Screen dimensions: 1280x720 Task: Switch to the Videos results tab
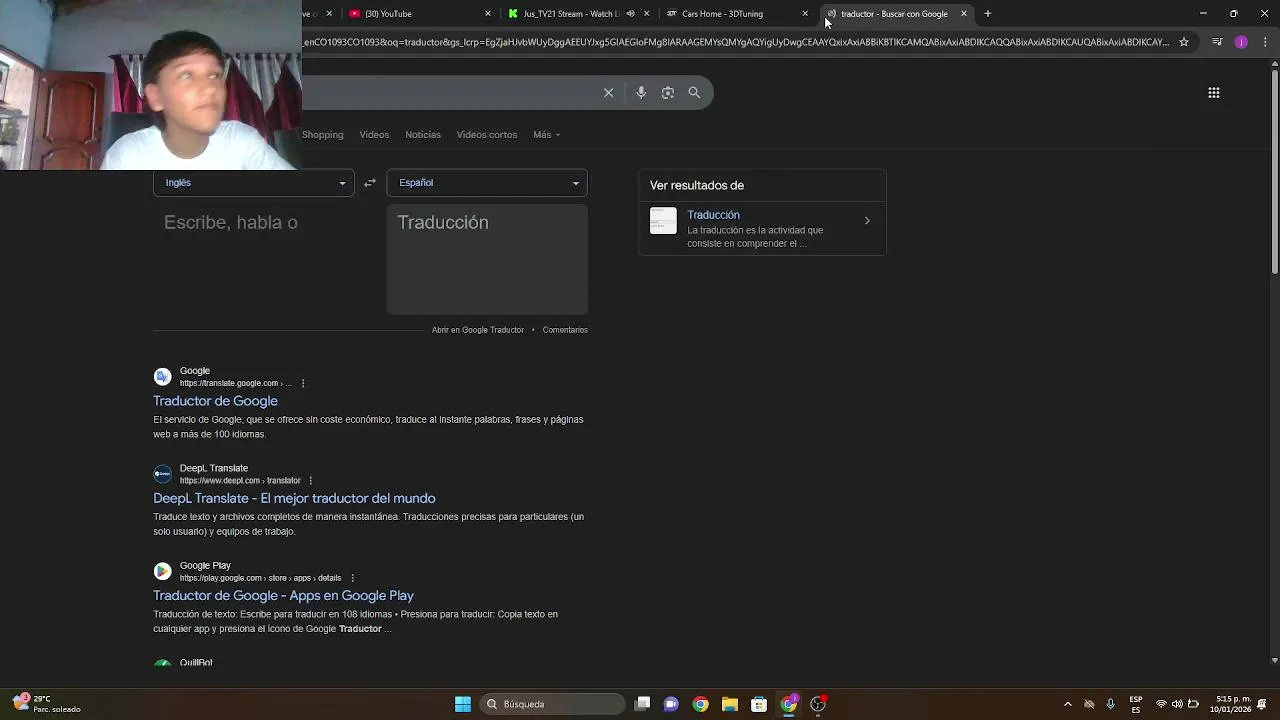click(374, 134)
